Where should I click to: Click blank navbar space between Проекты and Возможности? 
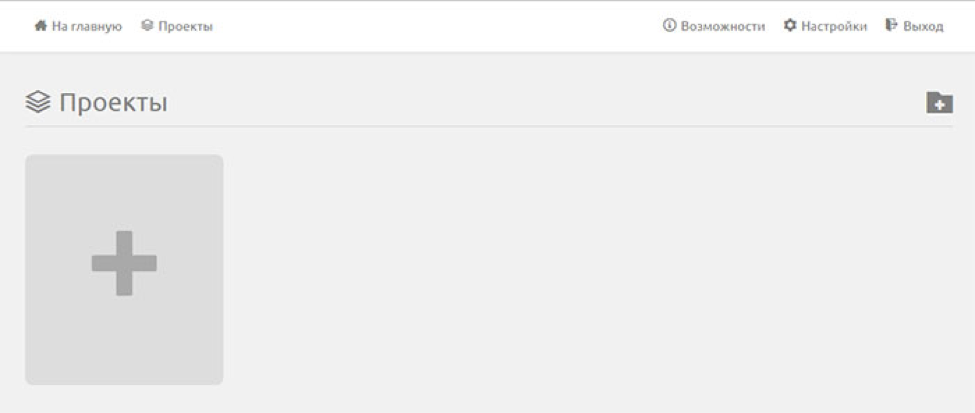click(x=435, y=27)
